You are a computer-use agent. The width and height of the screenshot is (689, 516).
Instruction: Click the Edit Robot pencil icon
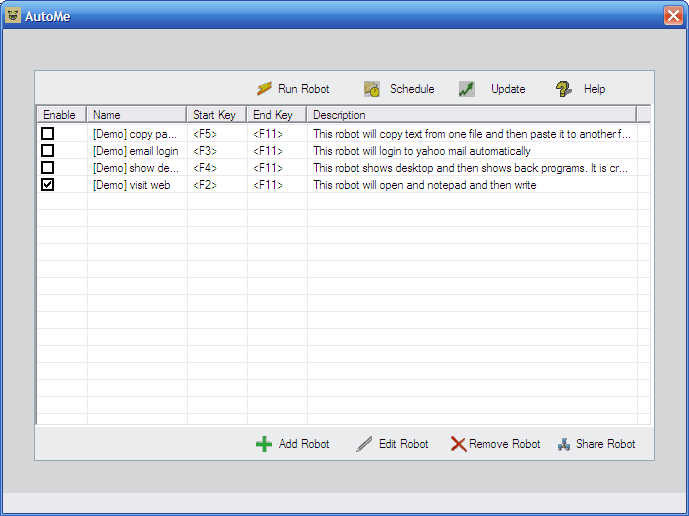point(364,444)
